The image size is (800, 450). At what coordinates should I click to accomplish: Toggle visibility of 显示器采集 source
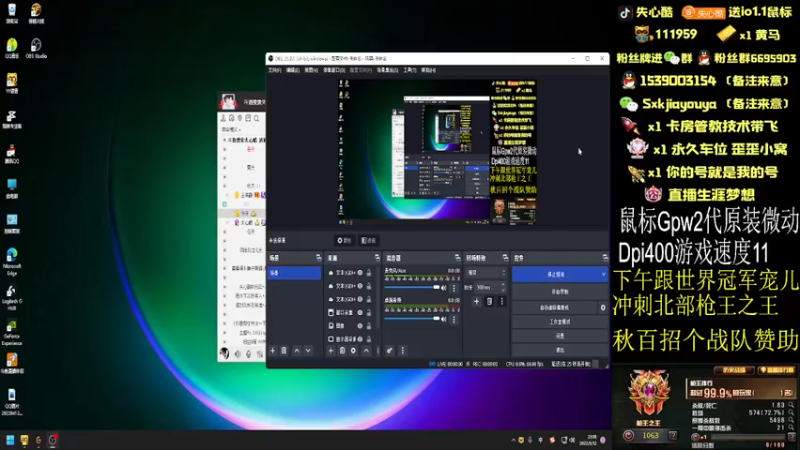pos(360,339)
